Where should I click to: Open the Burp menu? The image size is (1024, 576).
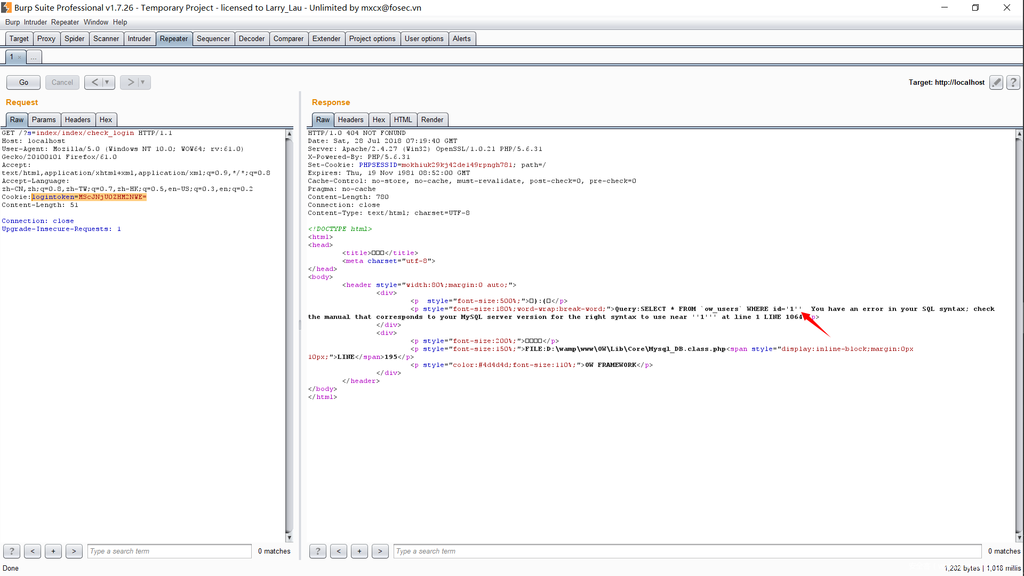[x=12, y=21]
